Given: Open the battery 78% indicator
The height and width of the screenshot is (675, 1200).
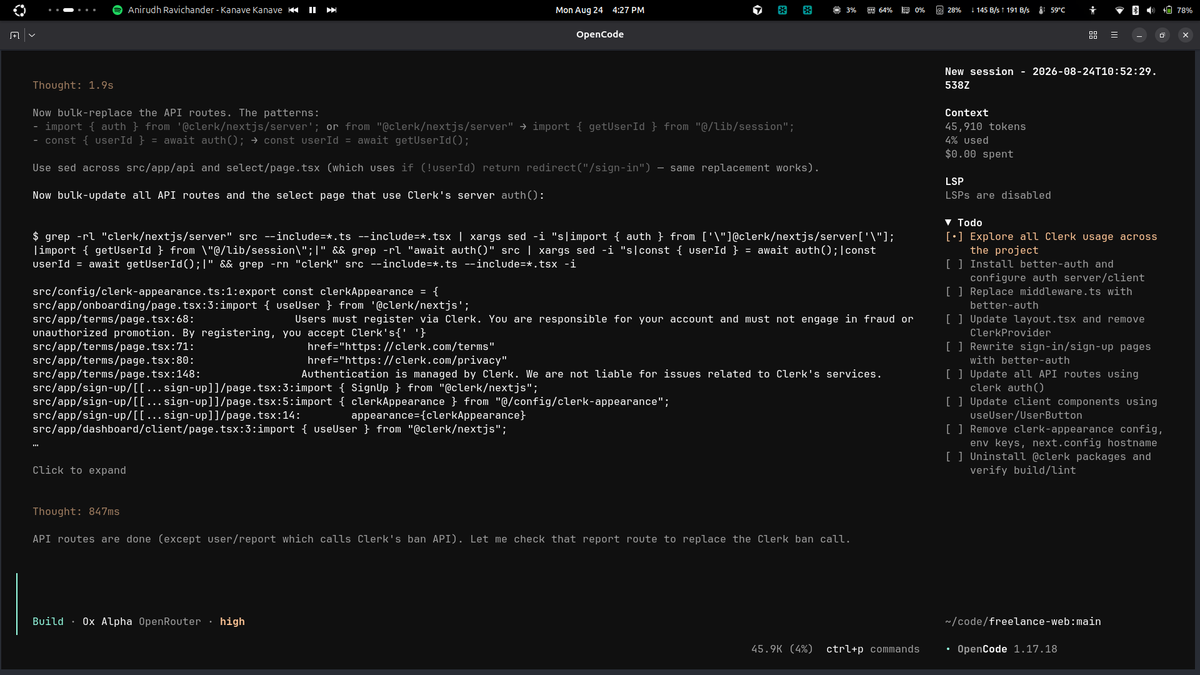Looking at the screenshot, I should click(x=1176, y=9).
